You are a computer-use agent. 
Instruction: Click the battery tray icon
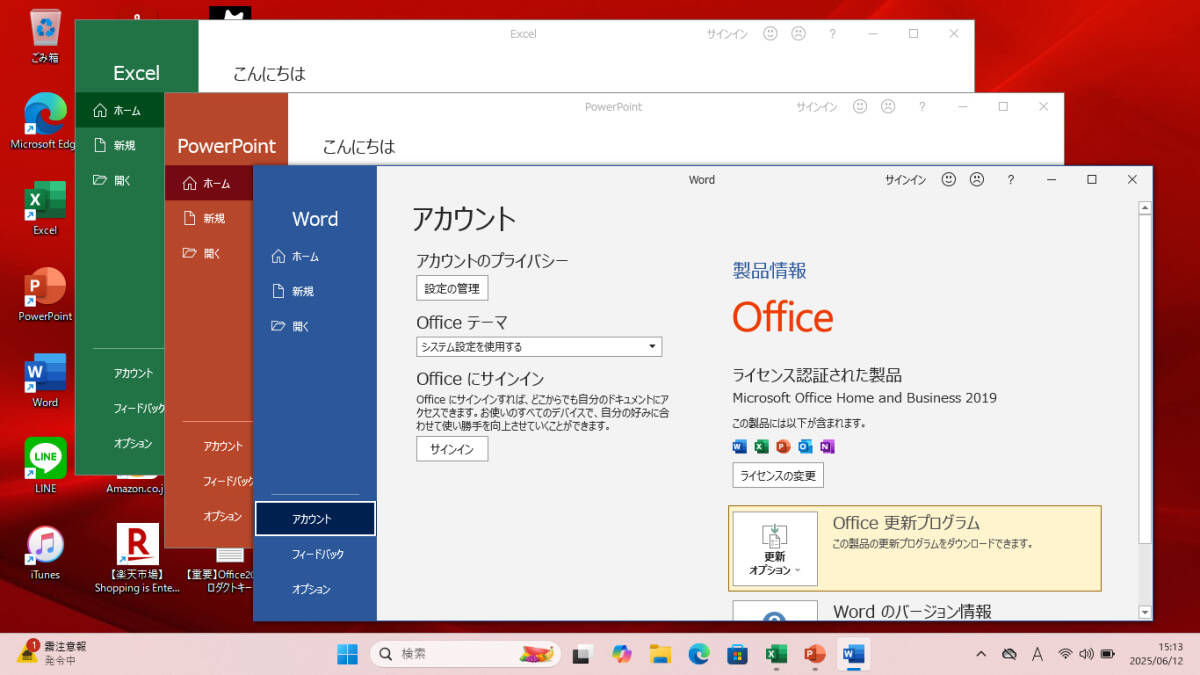point(1107,654)
